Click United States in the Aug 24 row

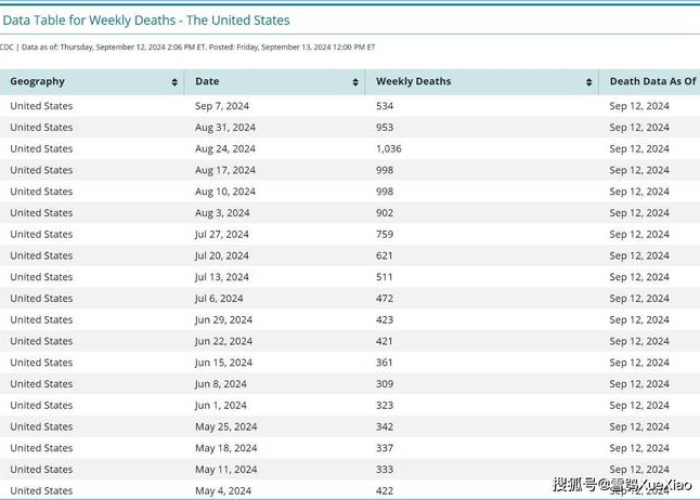[x=42, y=149]
